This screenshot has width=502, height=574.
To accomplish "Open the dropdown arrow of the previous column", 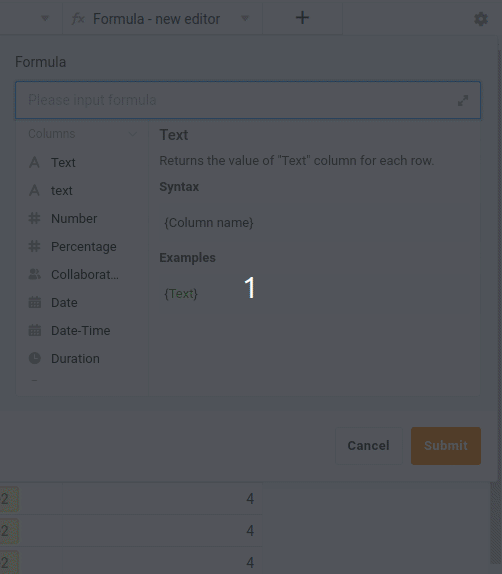I will click(x=45, y=18).
